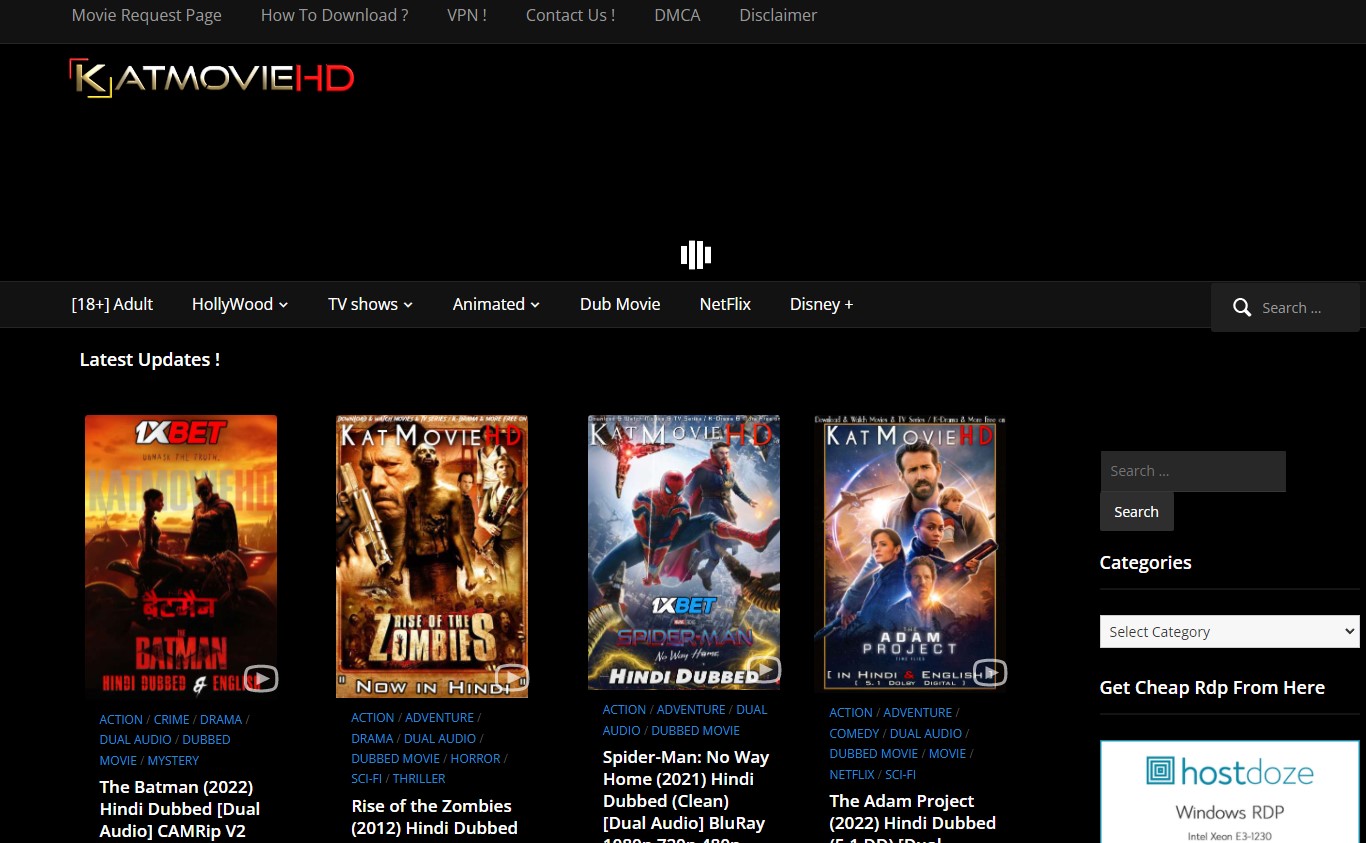Open the Select Category combo box
This screenshot has width=1366, height=843.
click(1229, 632)
